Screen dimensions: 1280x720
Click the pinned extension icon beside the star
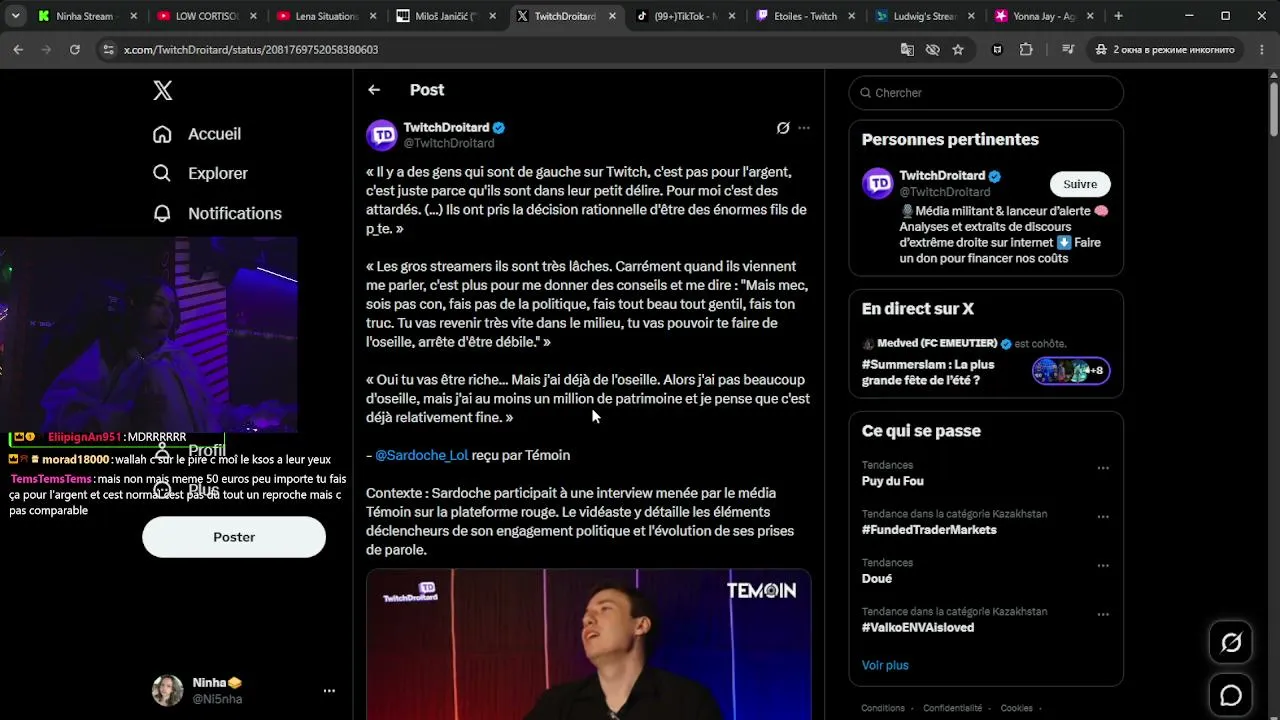point(997,49)
